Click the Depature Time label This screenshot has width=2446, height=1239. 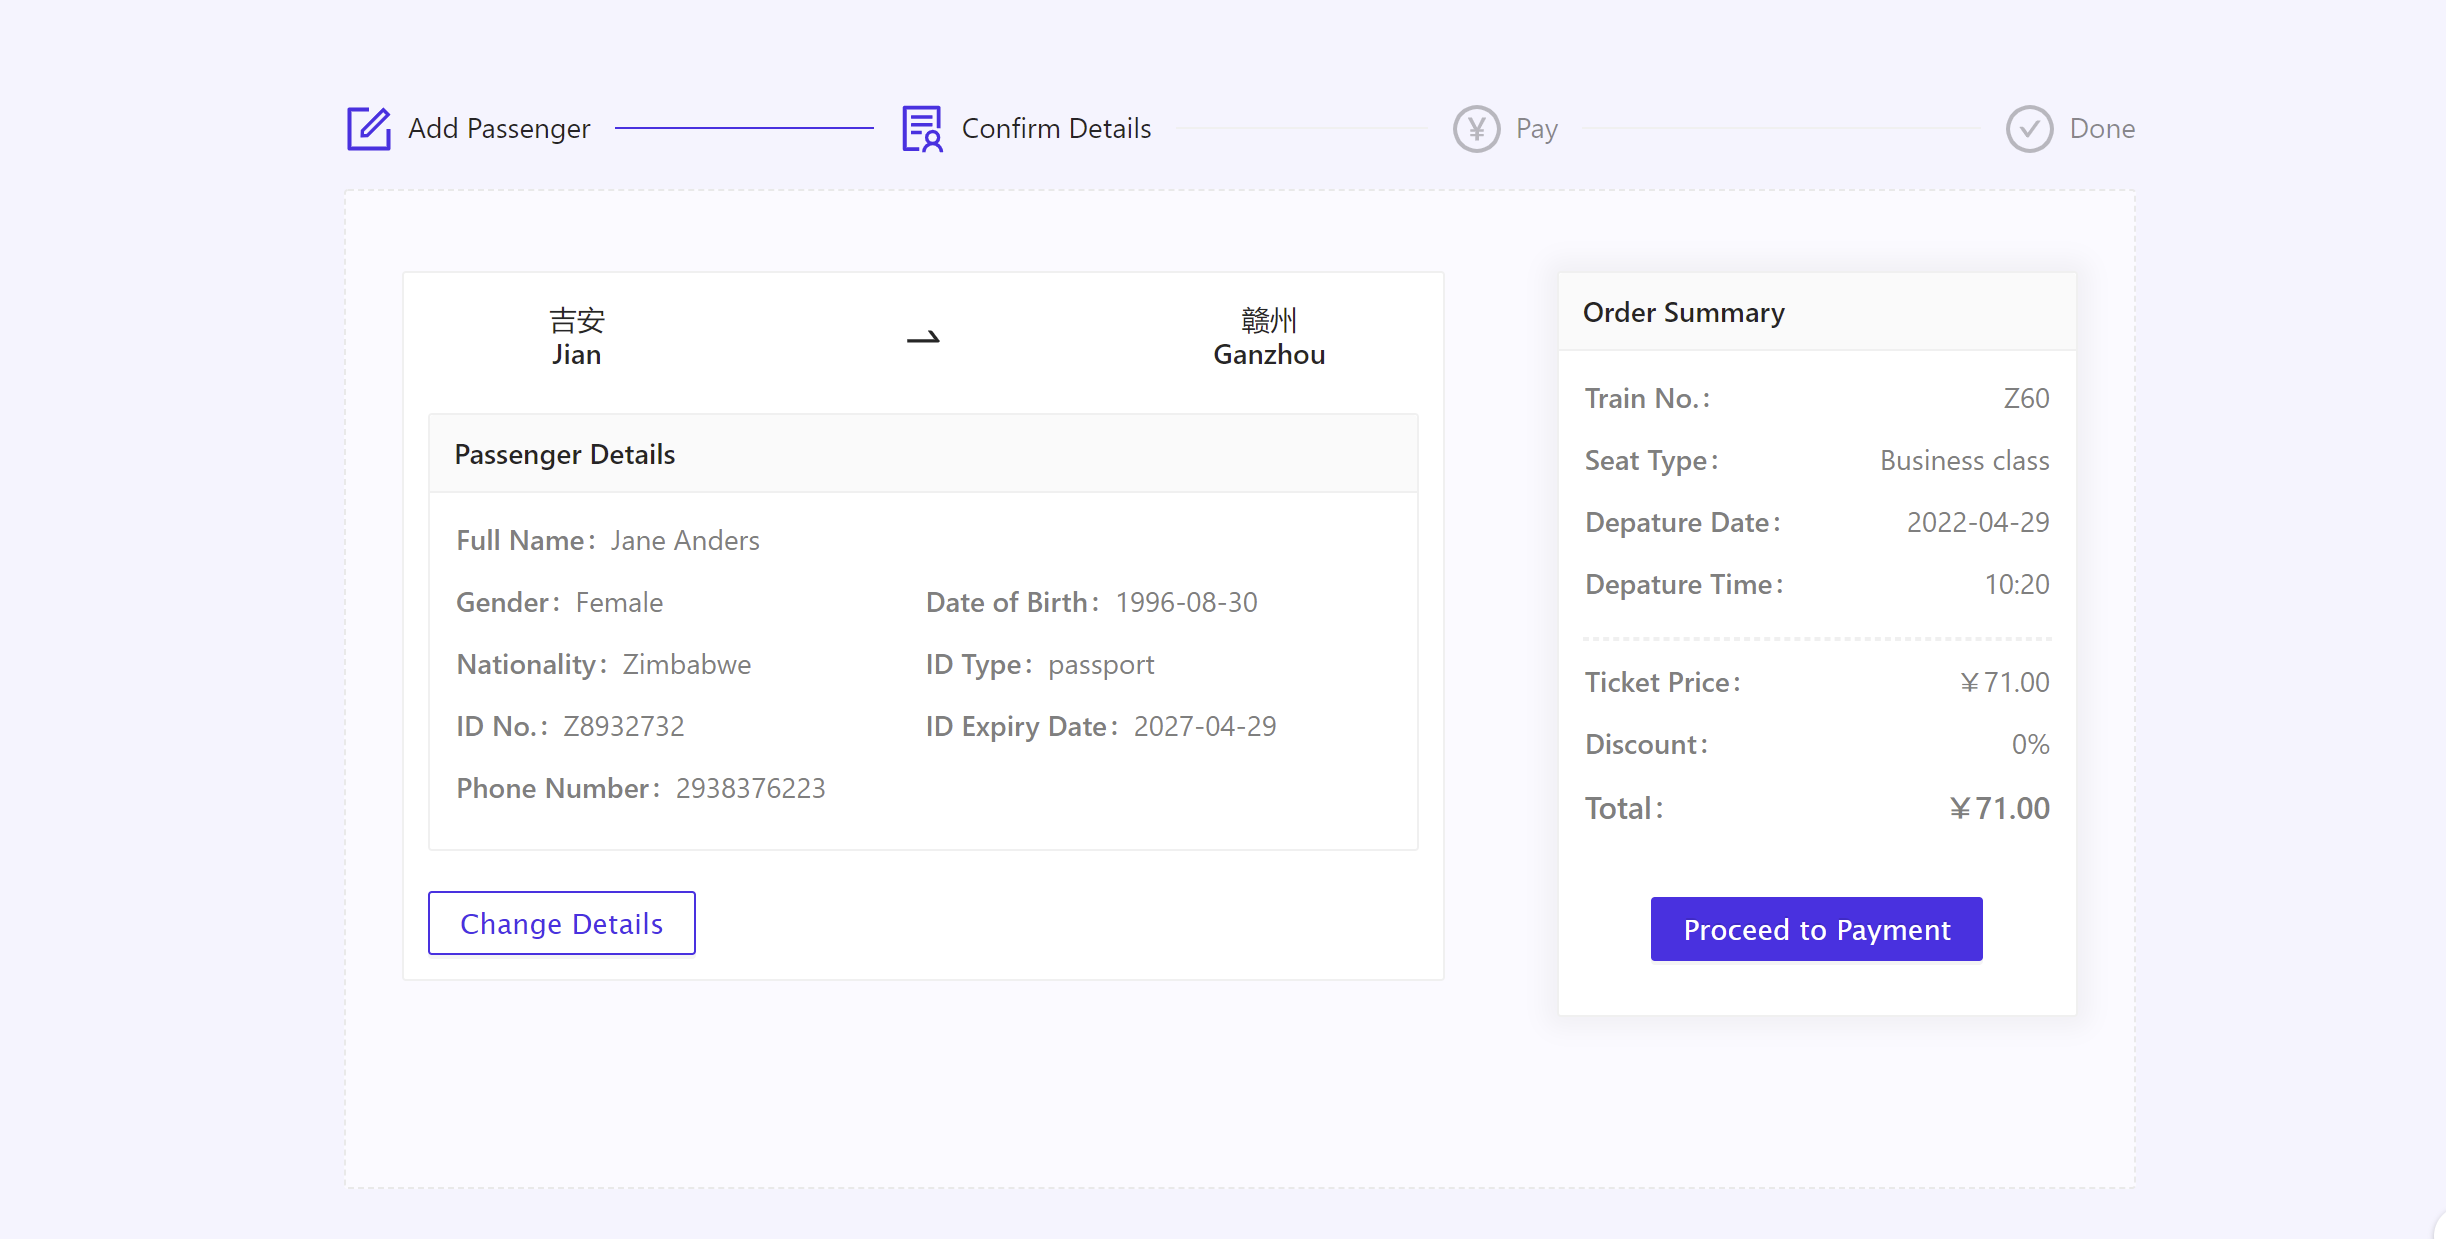click(x=1684, y=585)
